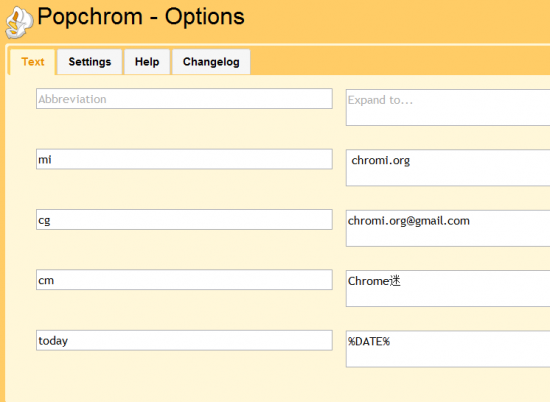Switch to the Text tab

tap(33, 62)
